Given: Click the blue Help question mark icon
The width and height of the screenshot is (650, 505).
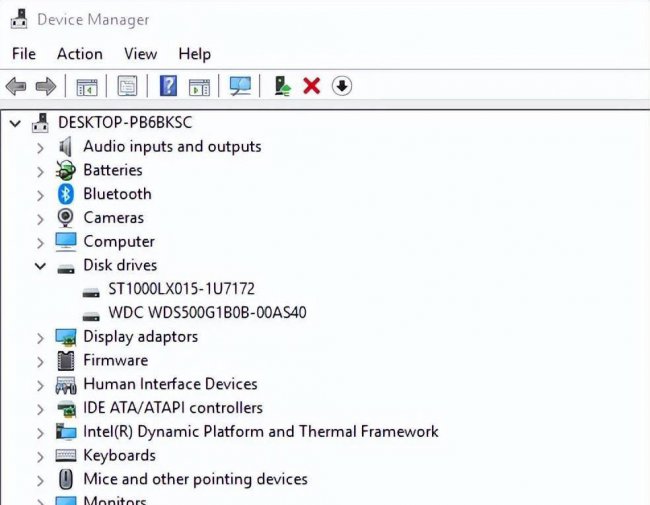Looking at the screenshot, I should point(168,86).
